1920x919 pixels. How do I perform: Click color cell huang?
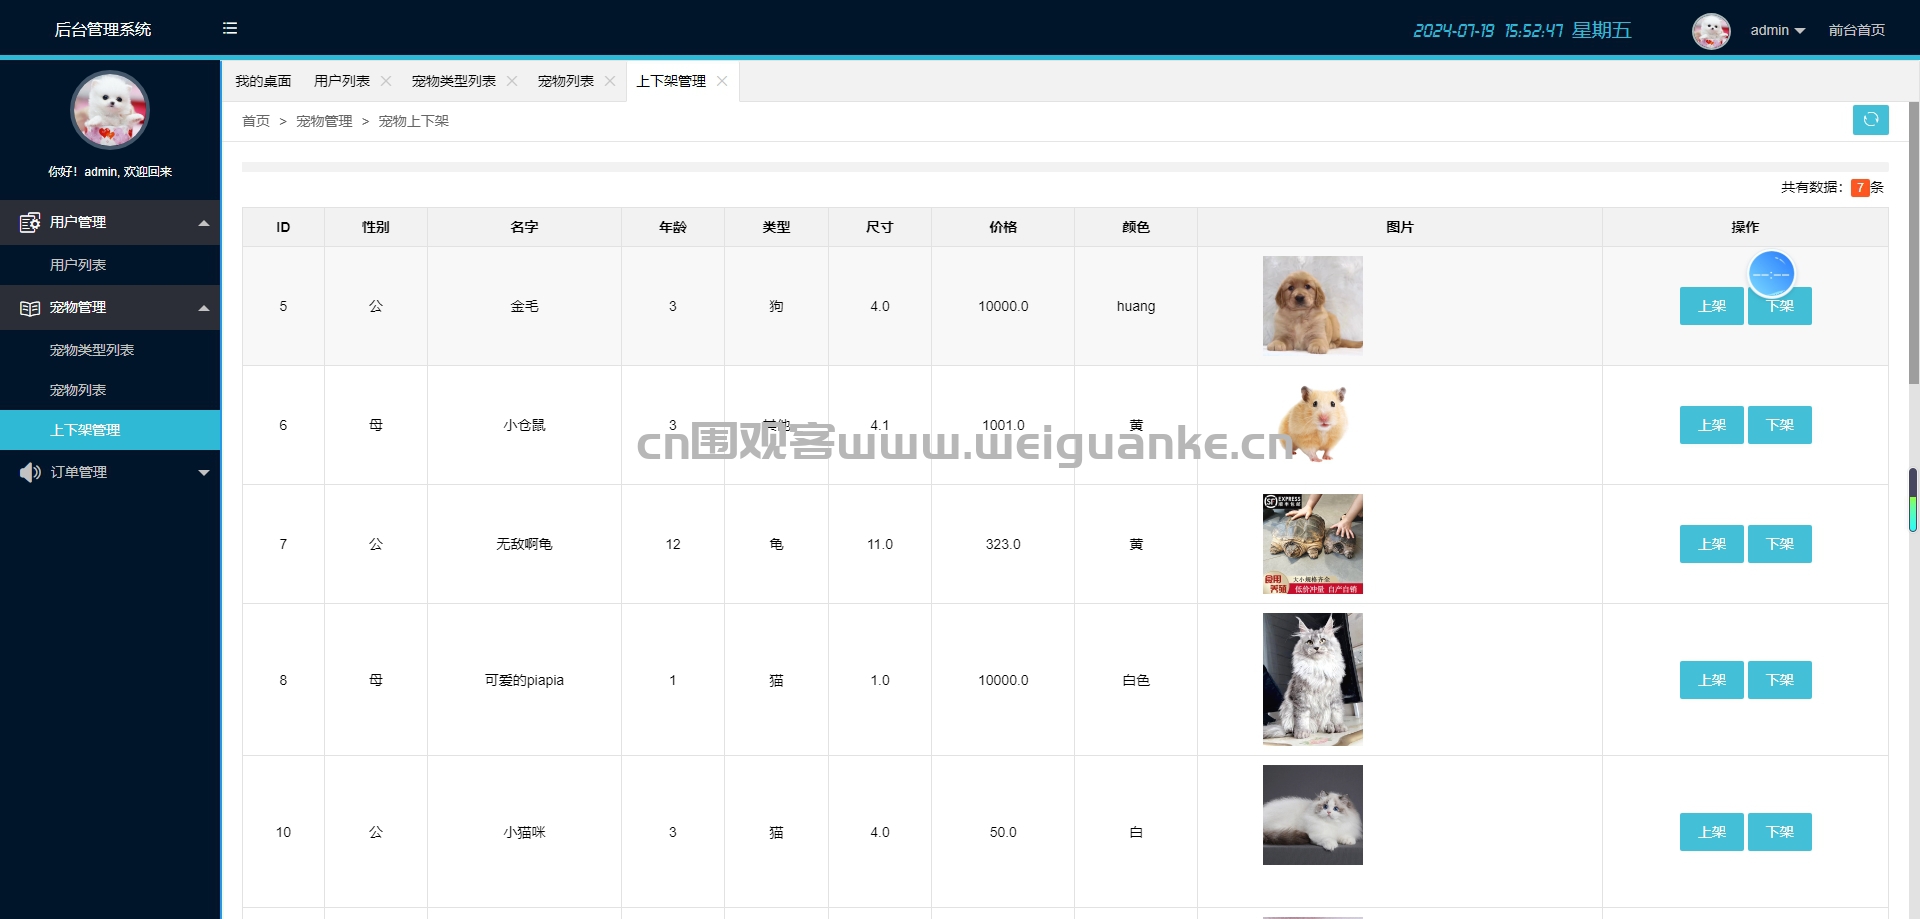(x=1136, y=306)
